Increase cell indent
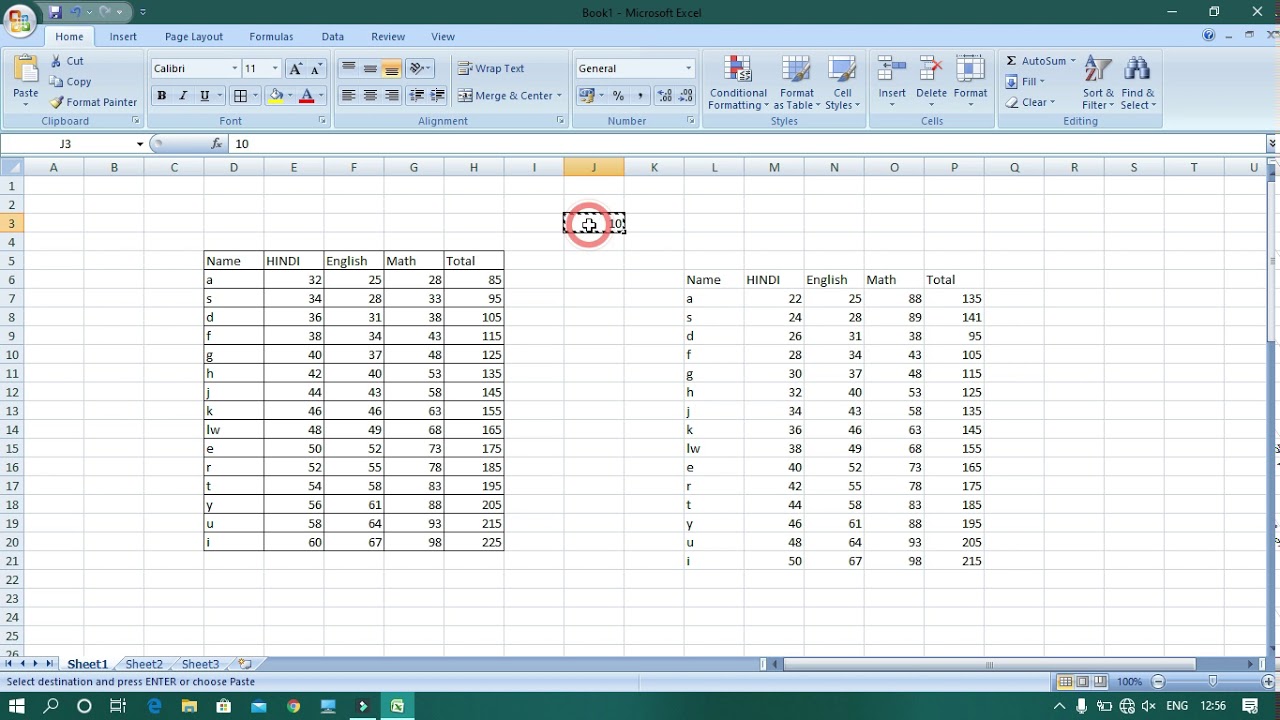1280x720 pixels. coord(437,96)
